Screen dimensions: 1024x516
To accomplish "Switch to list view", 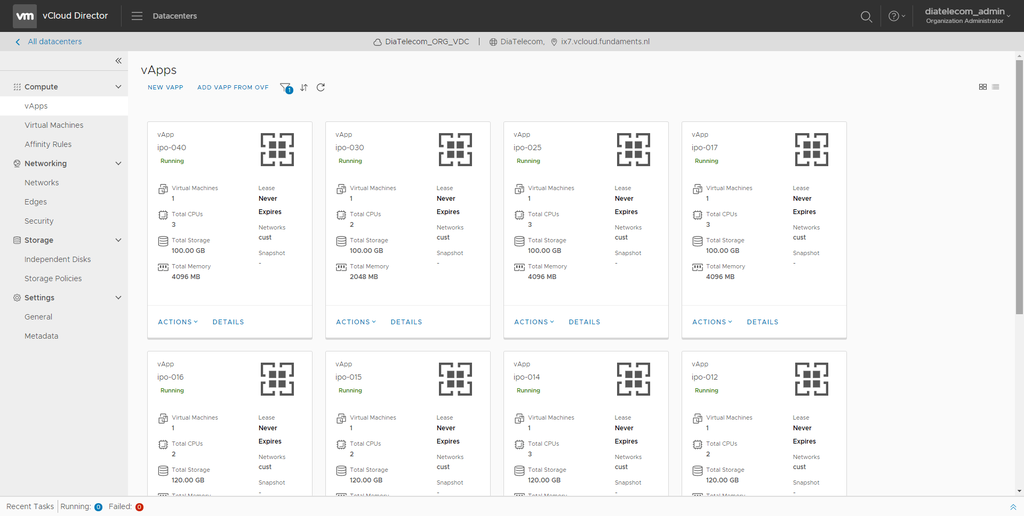I will 996,87.
